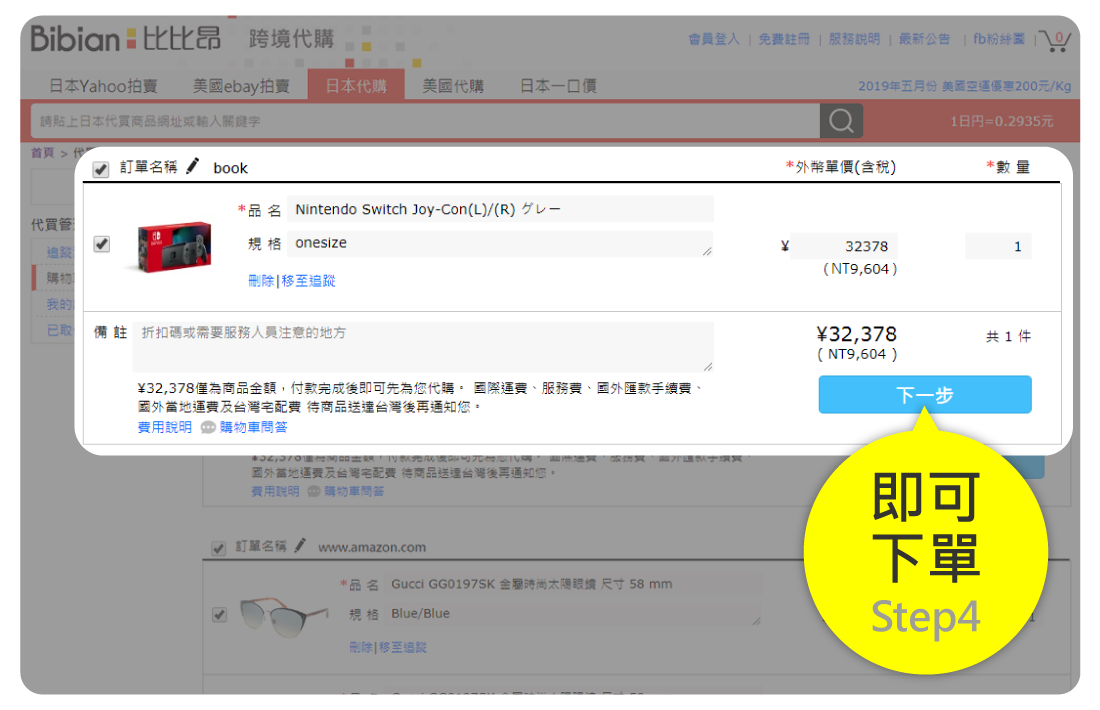This screenshot has width=1100, height=710.
Task: Open the 服務說明 link
Action: [x=854, y=39]
